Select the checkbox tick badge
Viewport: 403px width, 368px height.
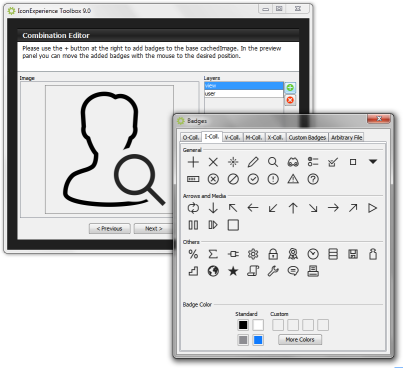333,162
